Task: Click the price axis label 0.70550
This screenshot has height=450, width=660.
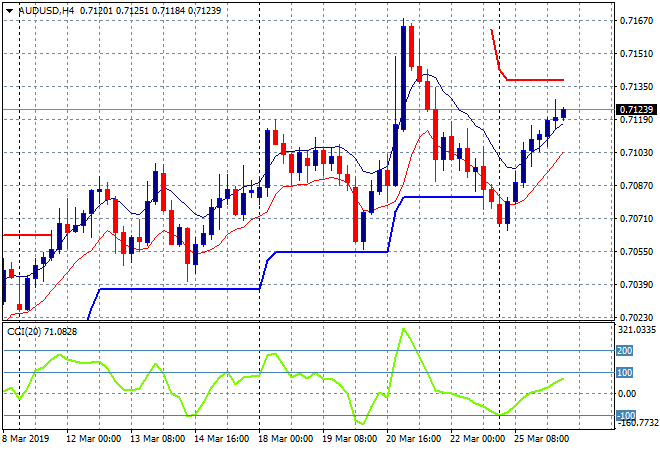Action: point(636,251)
